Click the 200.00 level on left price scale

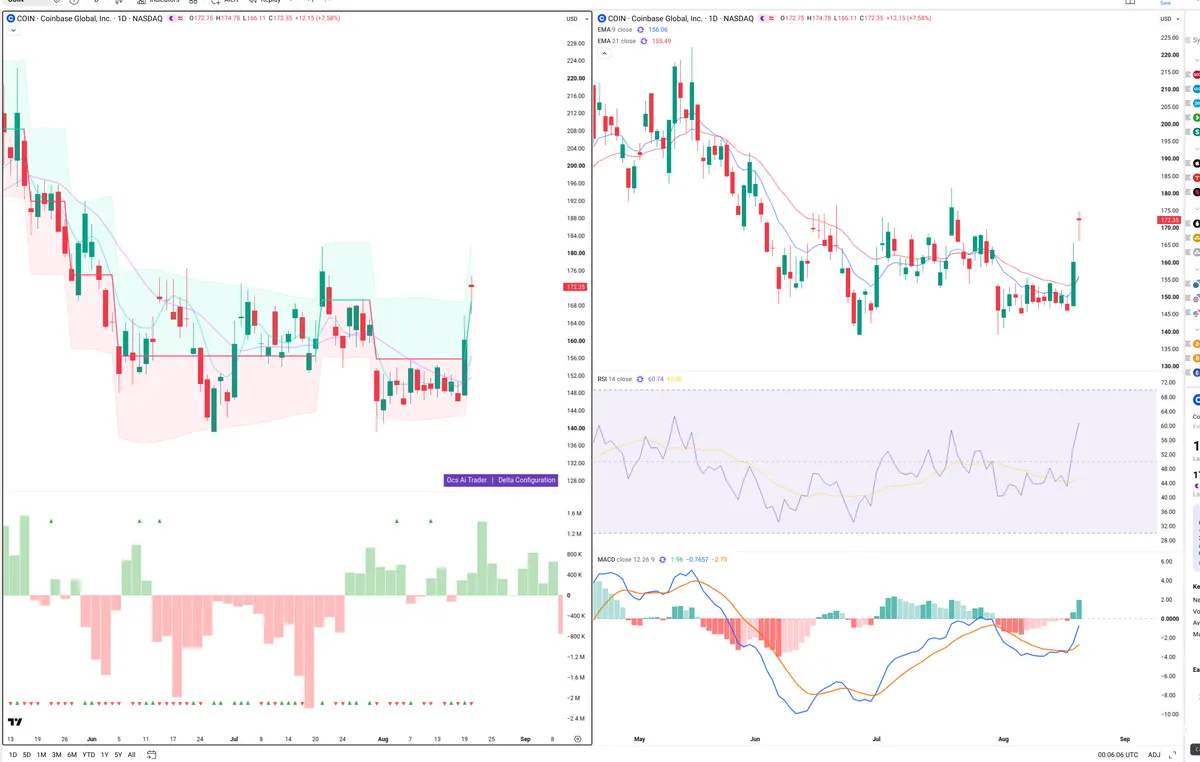575,166
